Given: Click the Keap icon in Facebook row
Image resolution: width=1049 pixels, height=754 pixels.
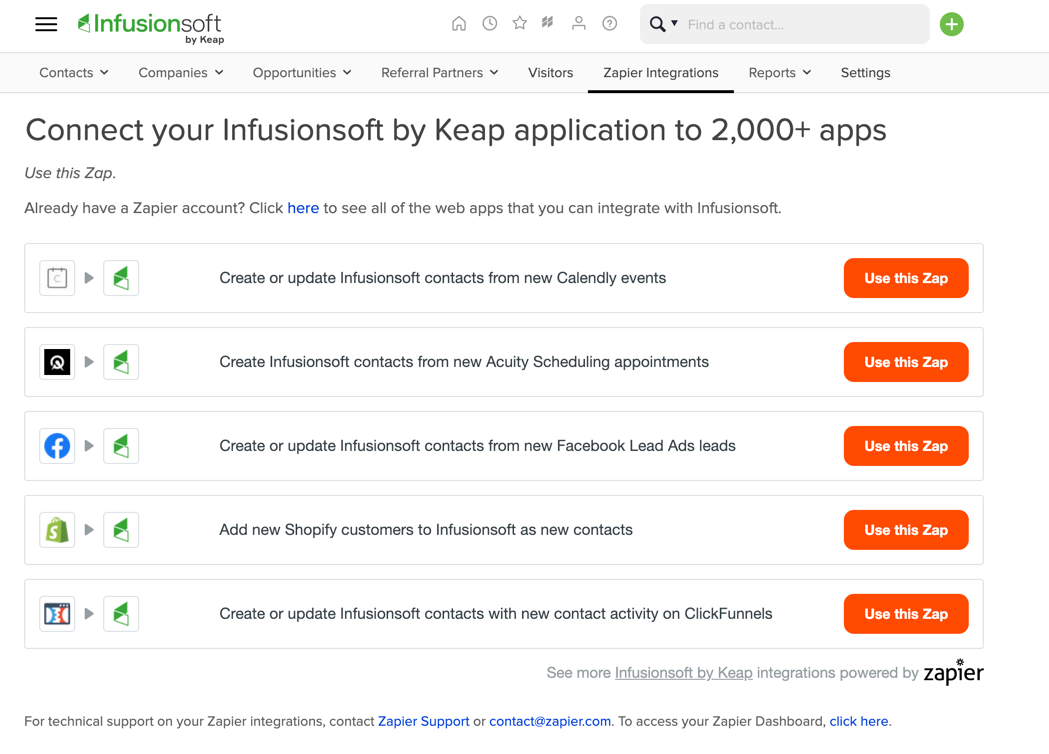Looking at the screenshot, I should click(x=121, y=446).
